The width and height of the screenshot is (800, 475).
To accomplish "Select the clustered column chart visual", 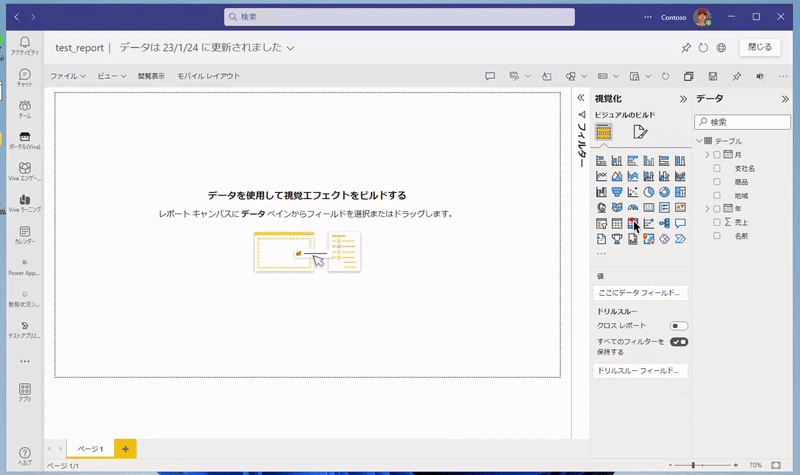I will pos(648,161).
